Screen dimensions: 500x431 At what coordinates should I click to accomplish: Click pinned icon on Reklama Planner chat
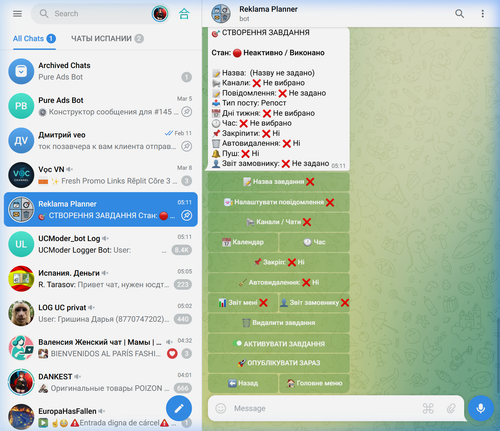click(187, 216)
